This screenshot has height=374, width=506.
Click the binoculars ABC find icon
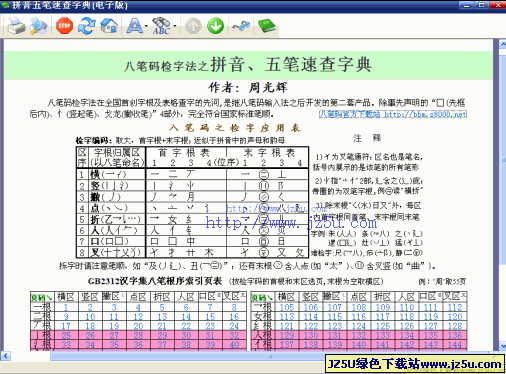(161, 26)
